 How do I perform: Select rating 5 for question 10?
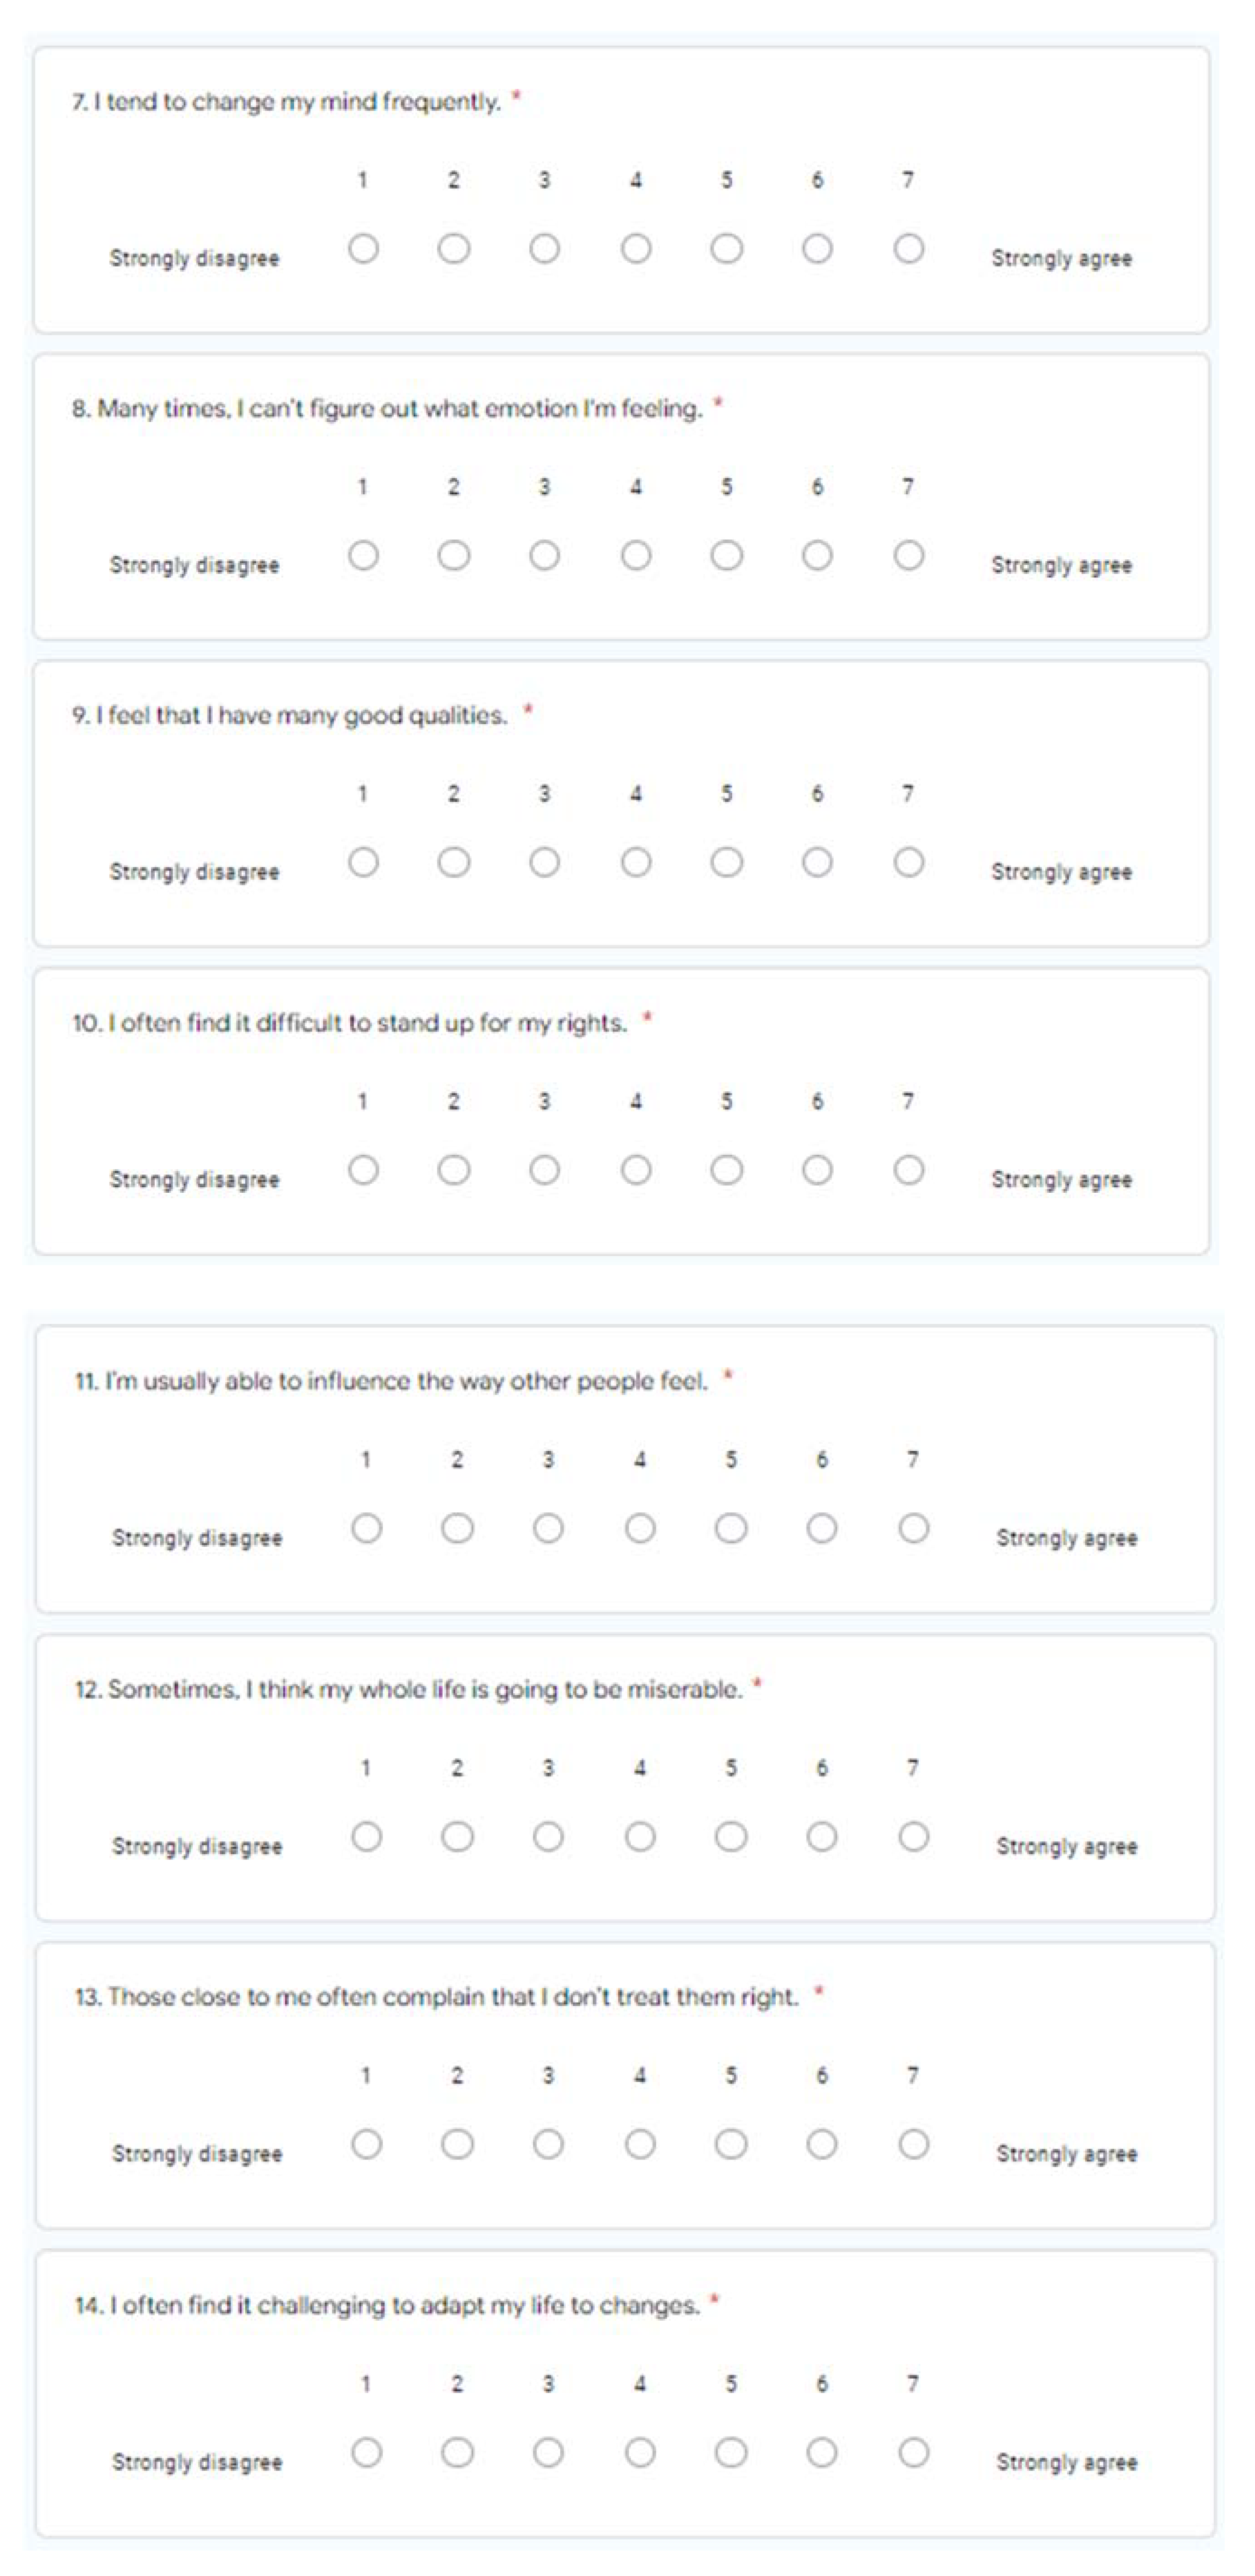click(727, 1170)
